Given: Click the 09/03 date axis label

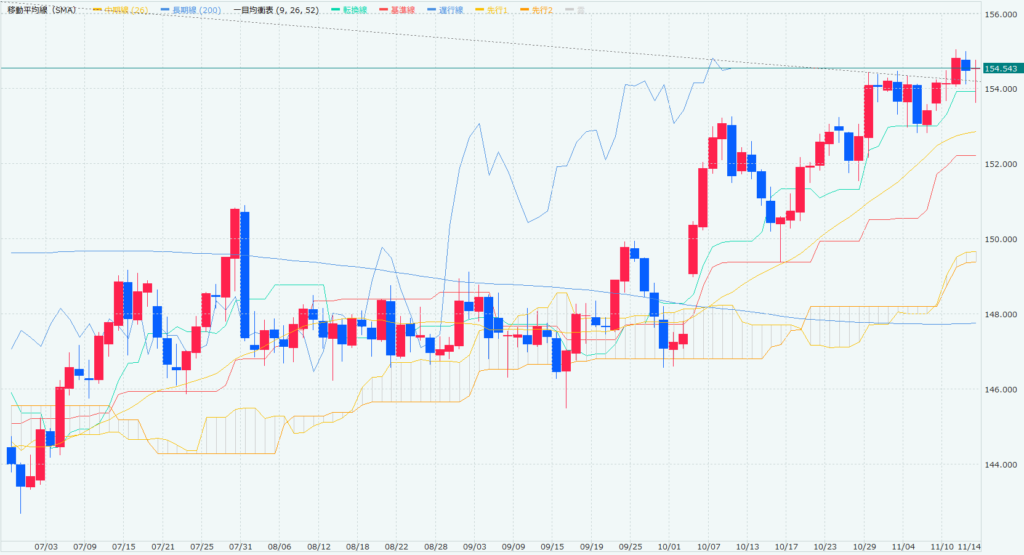Looking at the screenshot, I should click(474, 547).
